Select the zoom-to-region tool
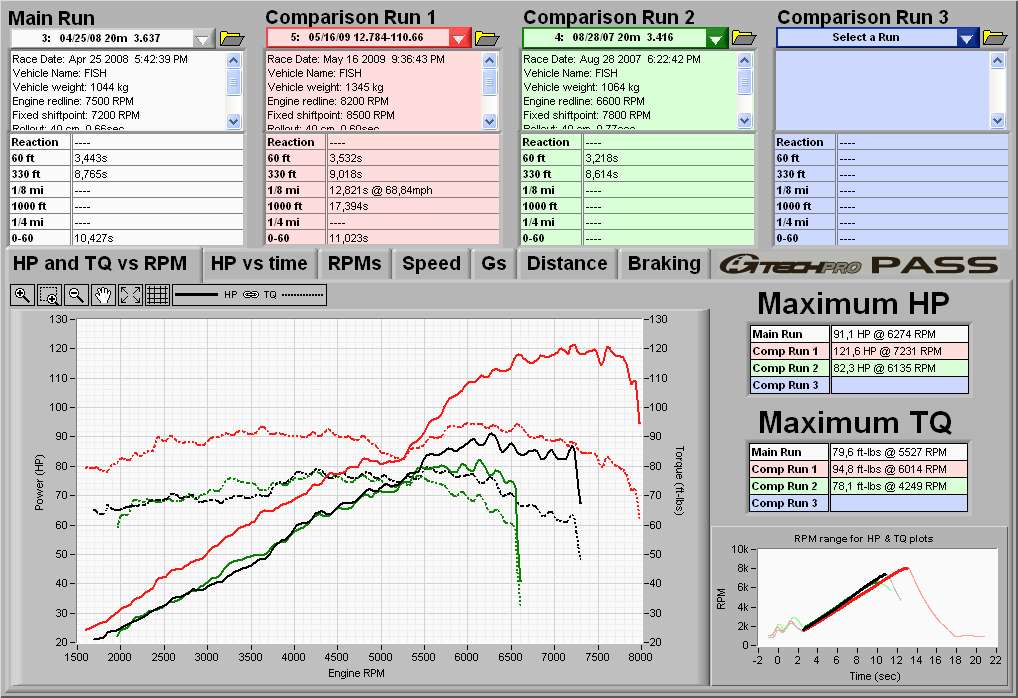This screenshot has height=698, width=1018. [x=48, y=295]
